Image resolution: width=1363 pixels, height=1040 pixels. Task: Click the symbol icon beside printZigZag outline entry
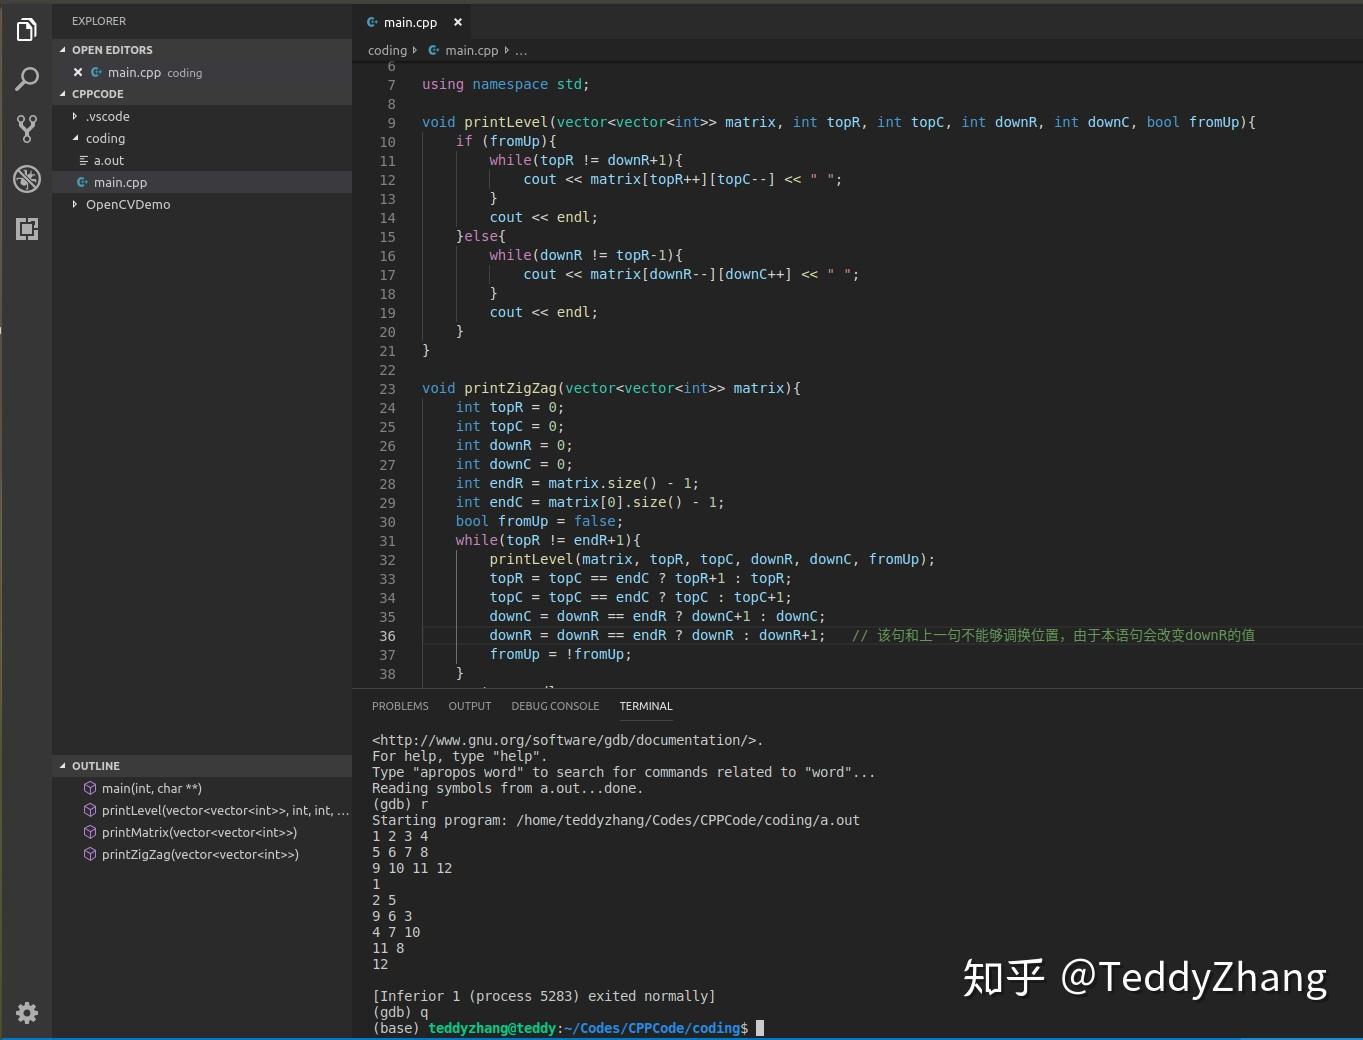[x=90, y=854]
